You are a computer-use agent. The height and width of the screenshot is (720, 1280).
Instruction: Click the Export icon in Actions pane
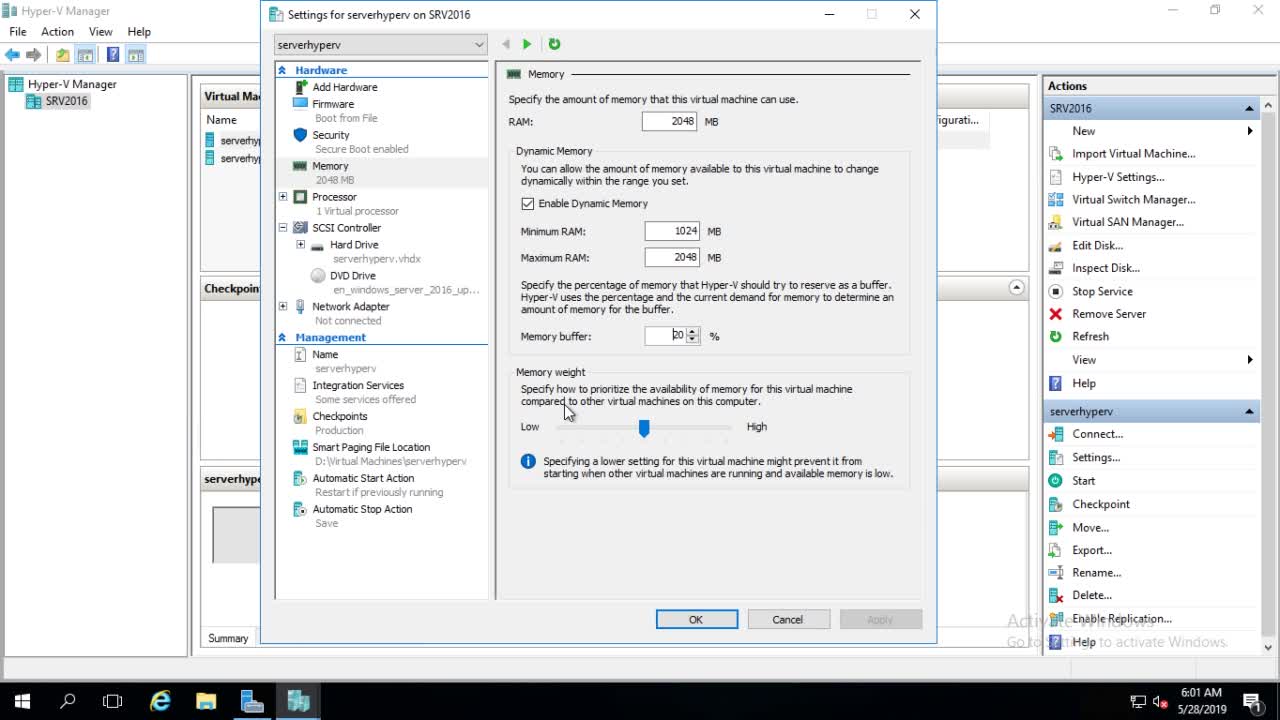pyautogui.click(x=1055, y=550)
